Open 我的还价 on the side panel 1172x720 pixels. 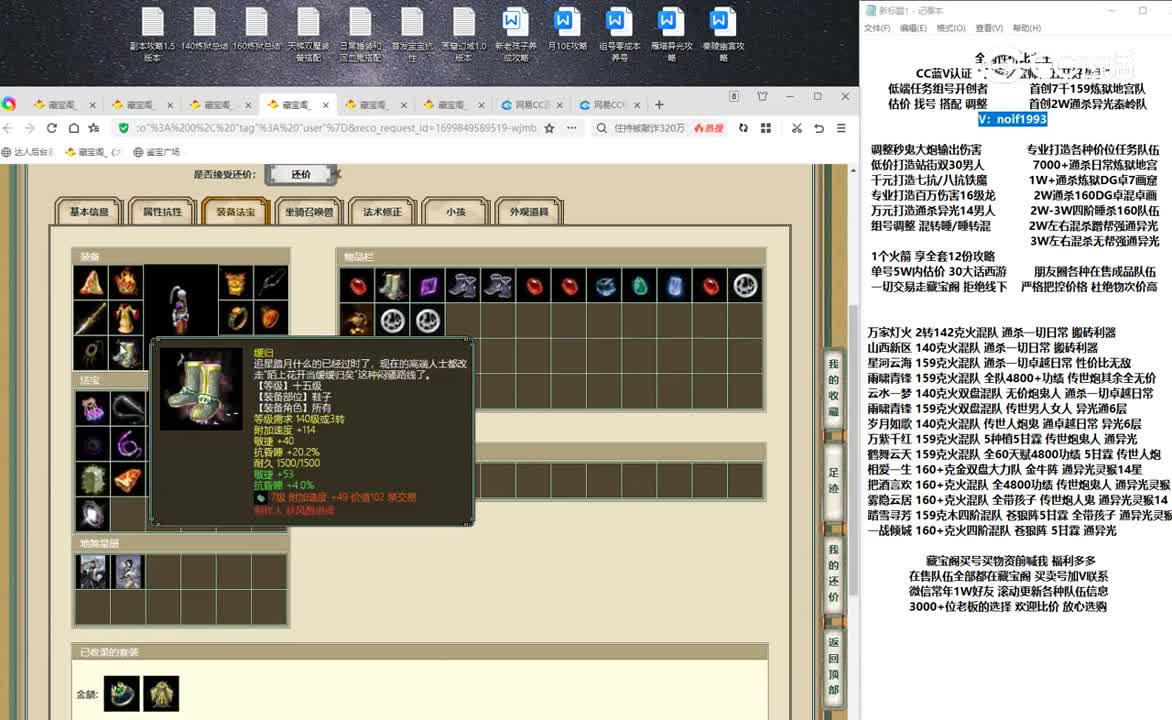pos(833,573)
